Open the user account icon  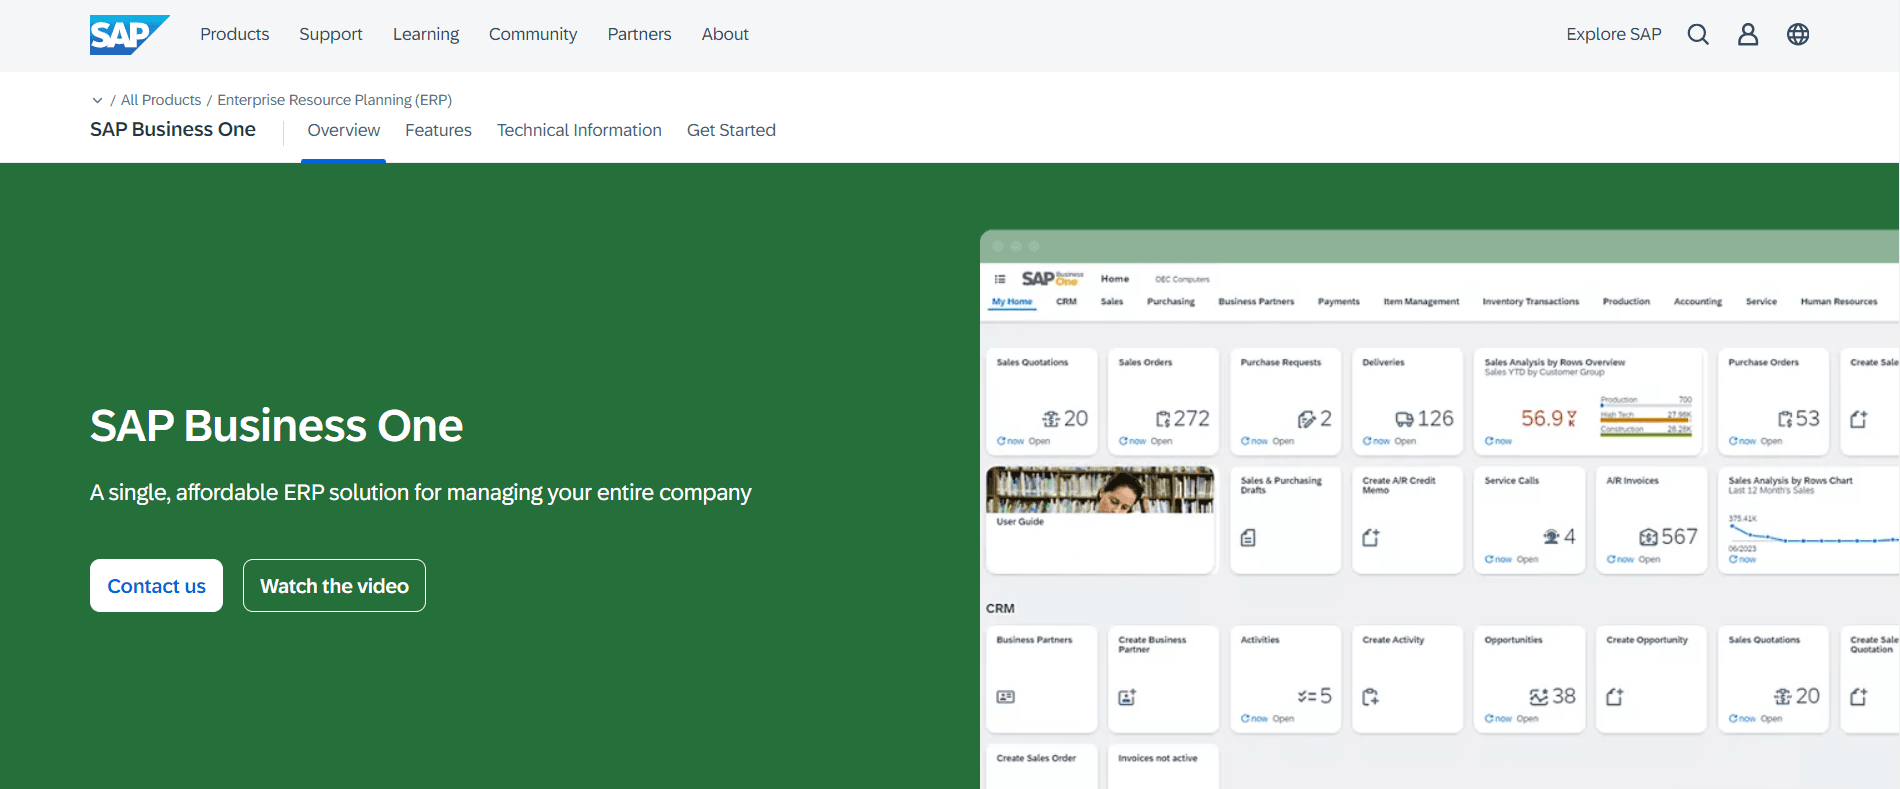click(1748, 34)
